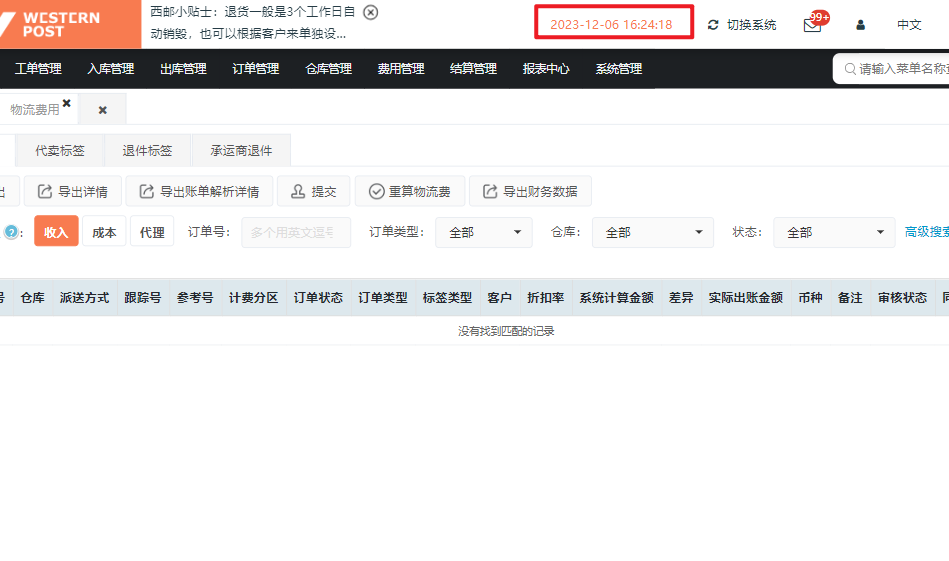The width and height of the screenshot is (949, 561).
Task: Sort by the 订单类型 column header
Action: (383, 298)
